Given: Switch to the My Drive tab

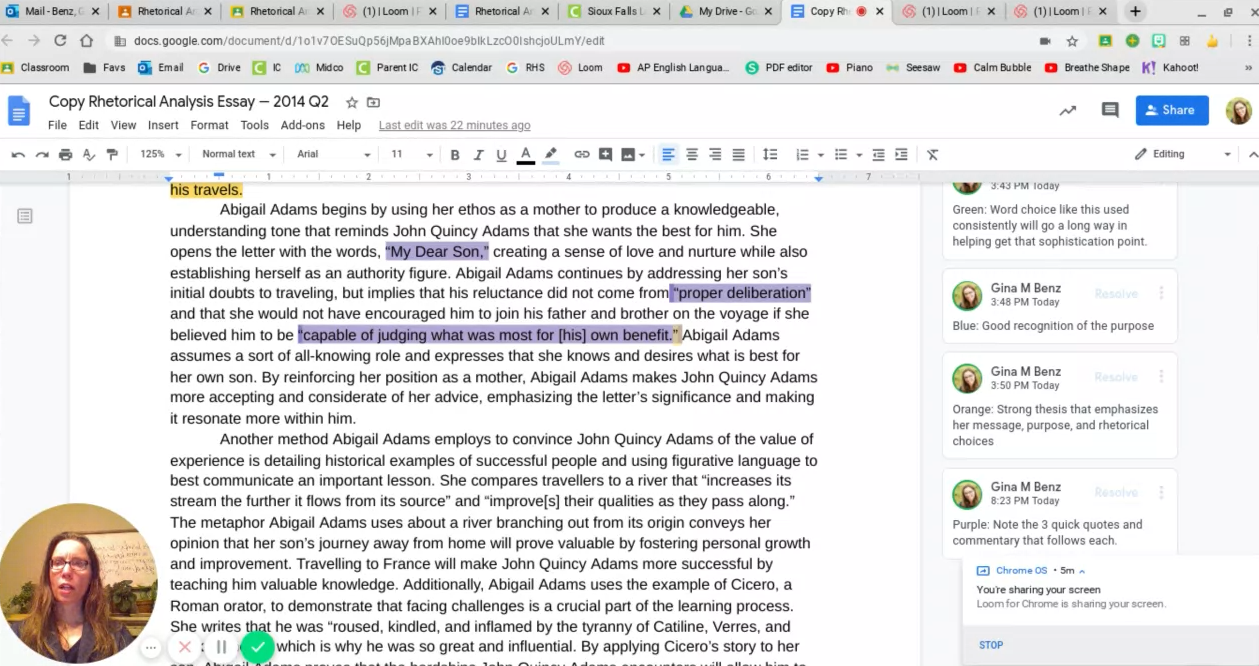Looking at the screenshot, I should [x=725, y=12].
